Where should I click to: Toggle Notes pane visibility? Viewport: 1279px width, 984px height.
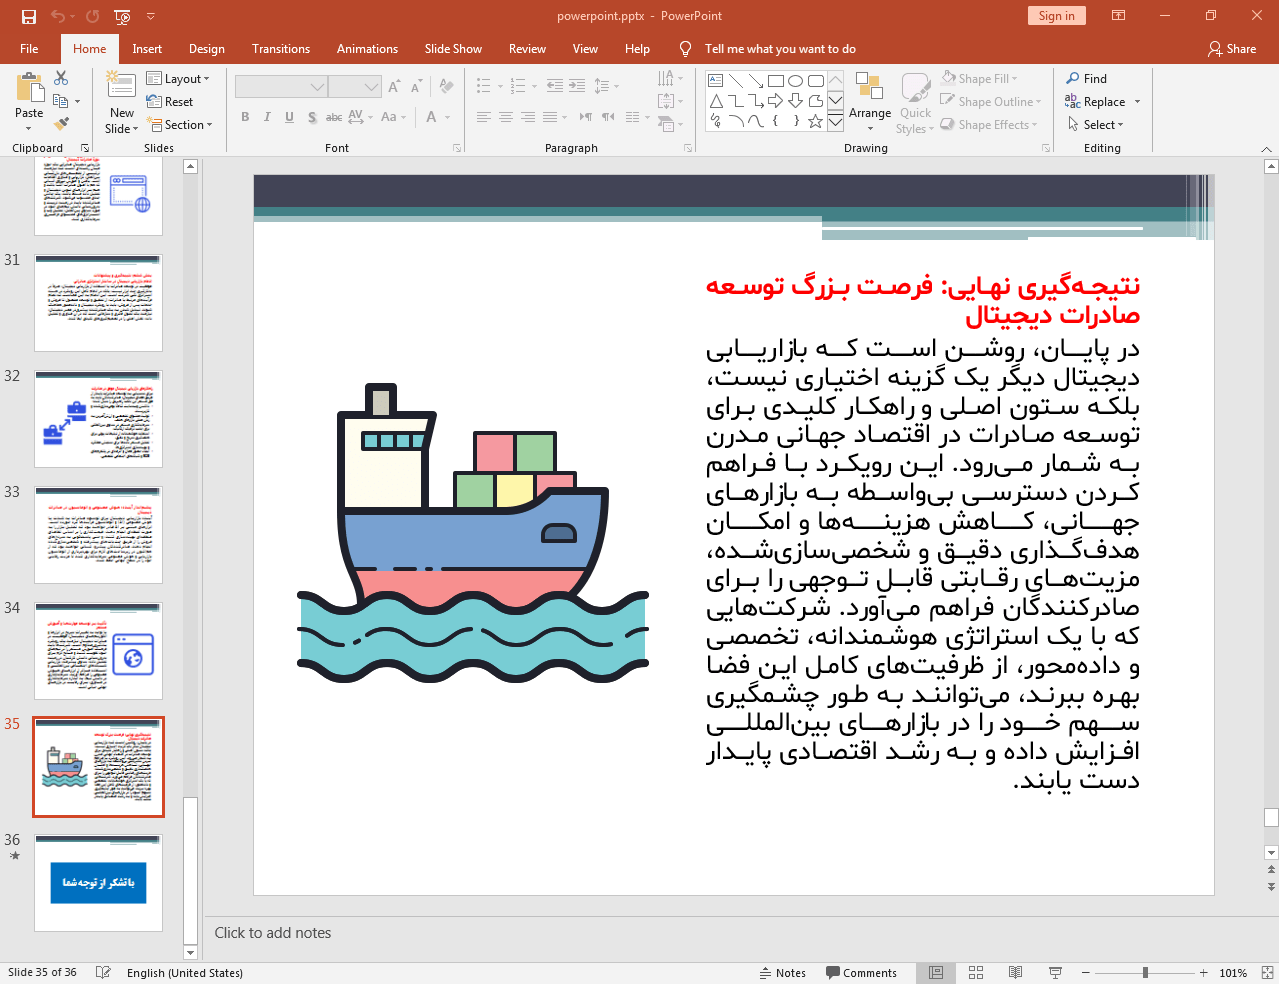783,972
